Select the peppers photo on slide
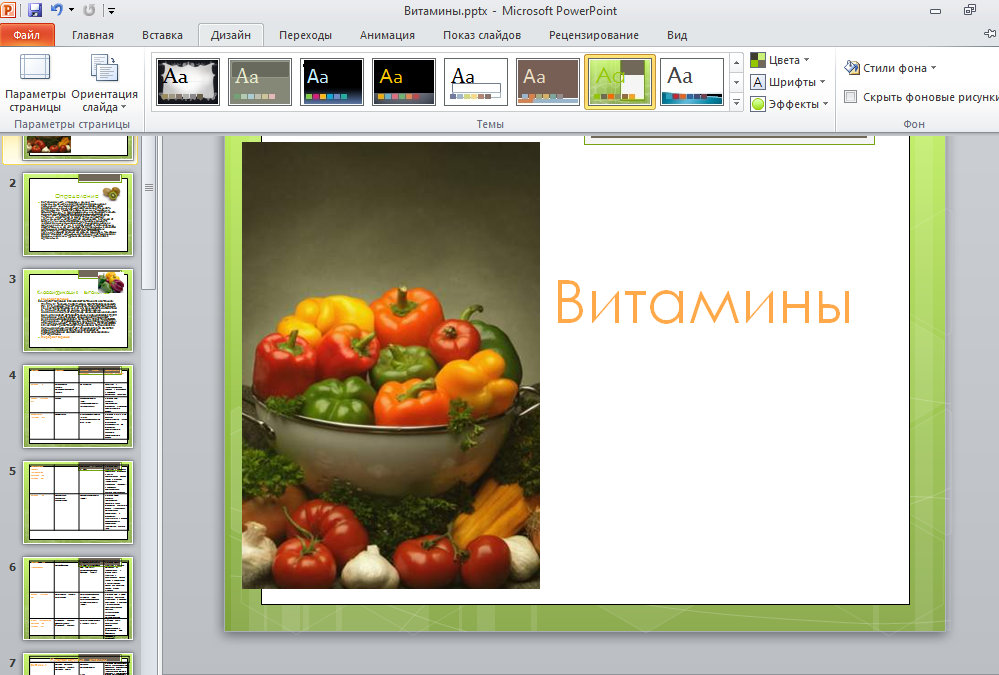The image size is (999, 675). [391, 365]
